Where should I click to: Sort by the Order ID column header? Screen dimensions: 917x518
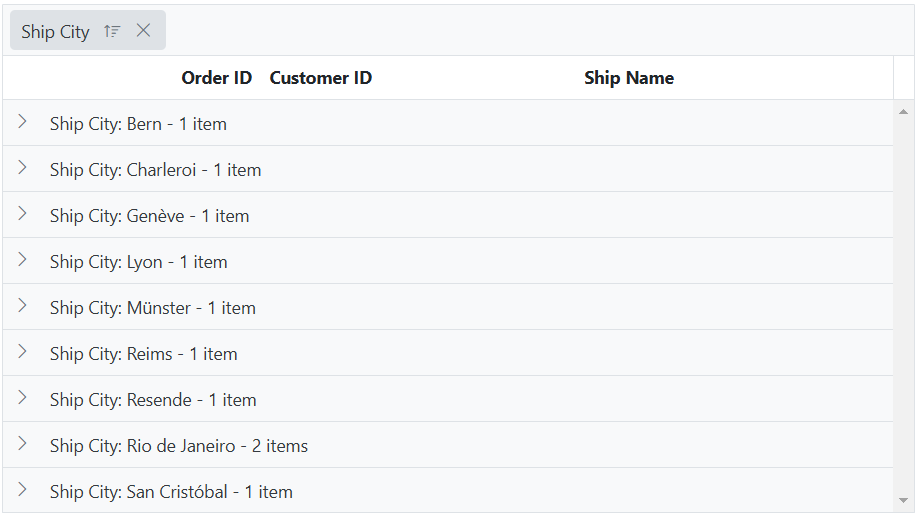tap(216, 78)
